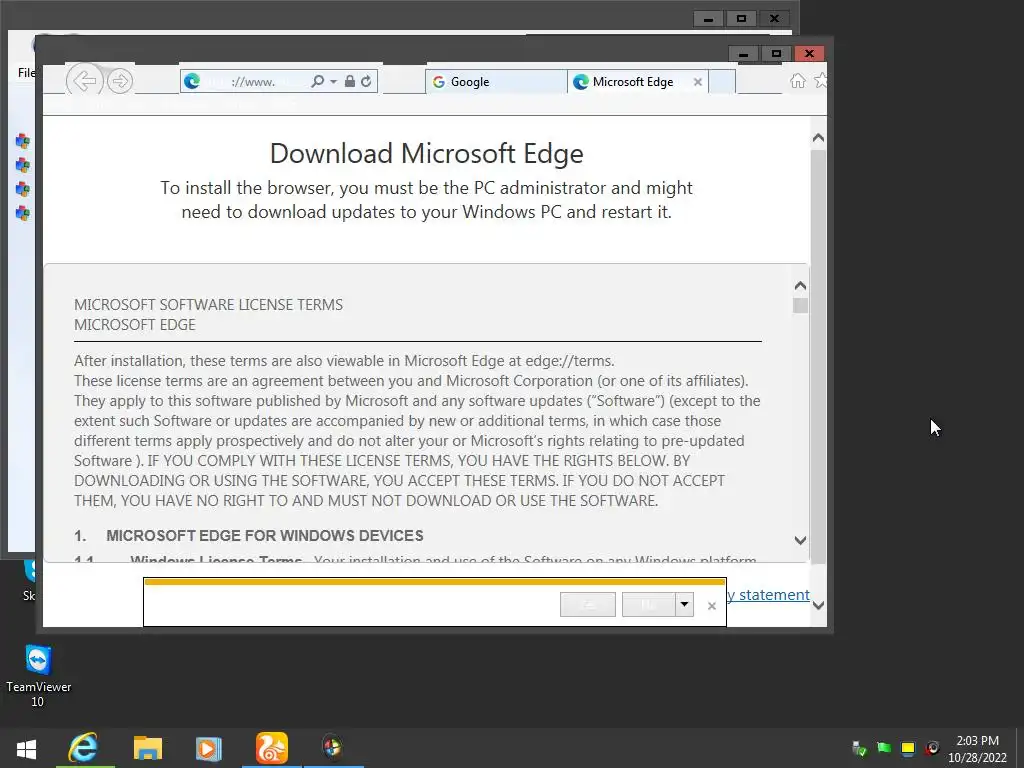
Task: Click MICROSOFT EDGE FOR WINDOWS DEVICES heading
Action: pyautogui.click(x=264, y=536)
